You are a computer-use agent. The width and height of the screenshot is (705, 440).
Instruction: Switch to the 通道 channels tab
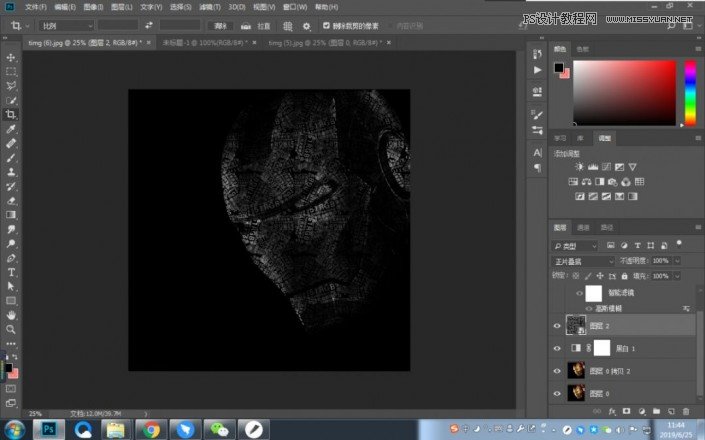coord(583,227)
